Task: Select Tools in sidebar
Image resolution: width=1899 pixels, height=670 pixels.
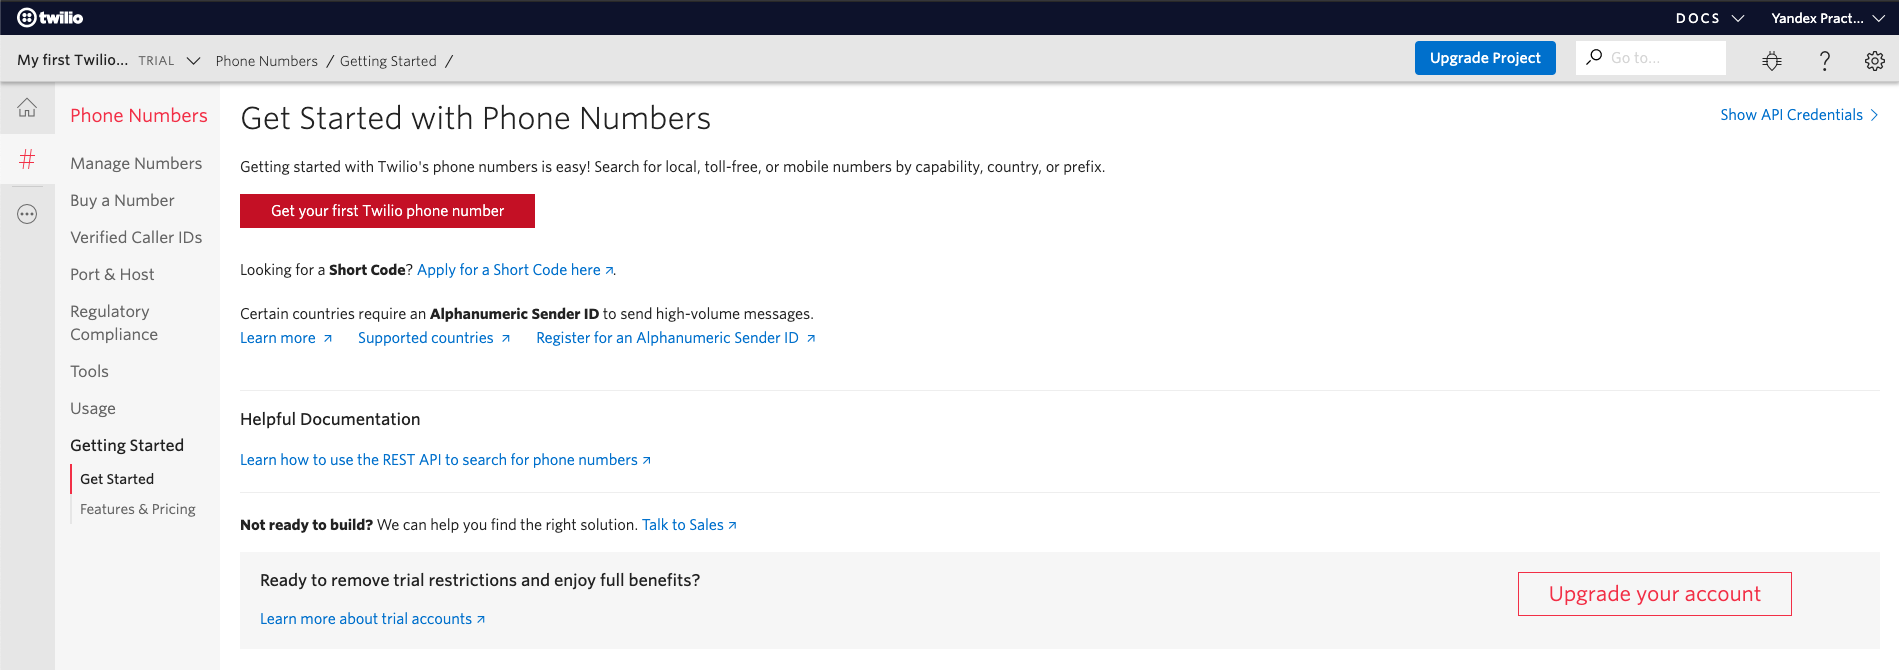Action: (x=89, y=371)
